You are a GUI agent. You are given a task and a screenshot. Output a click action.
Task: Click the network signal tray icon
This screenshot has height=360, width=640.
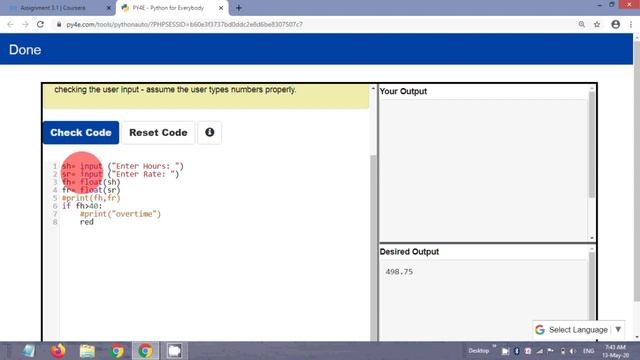coord(539,351)
